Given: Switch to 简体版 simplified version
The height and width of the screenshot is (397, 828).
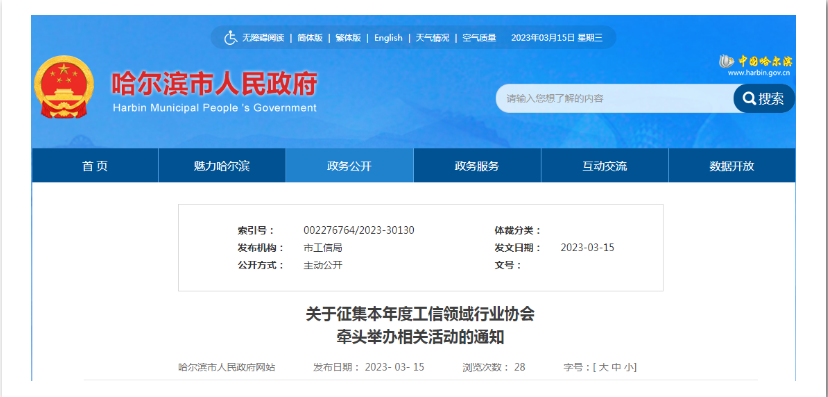Looking at the screenshot, I should point(309,38).
